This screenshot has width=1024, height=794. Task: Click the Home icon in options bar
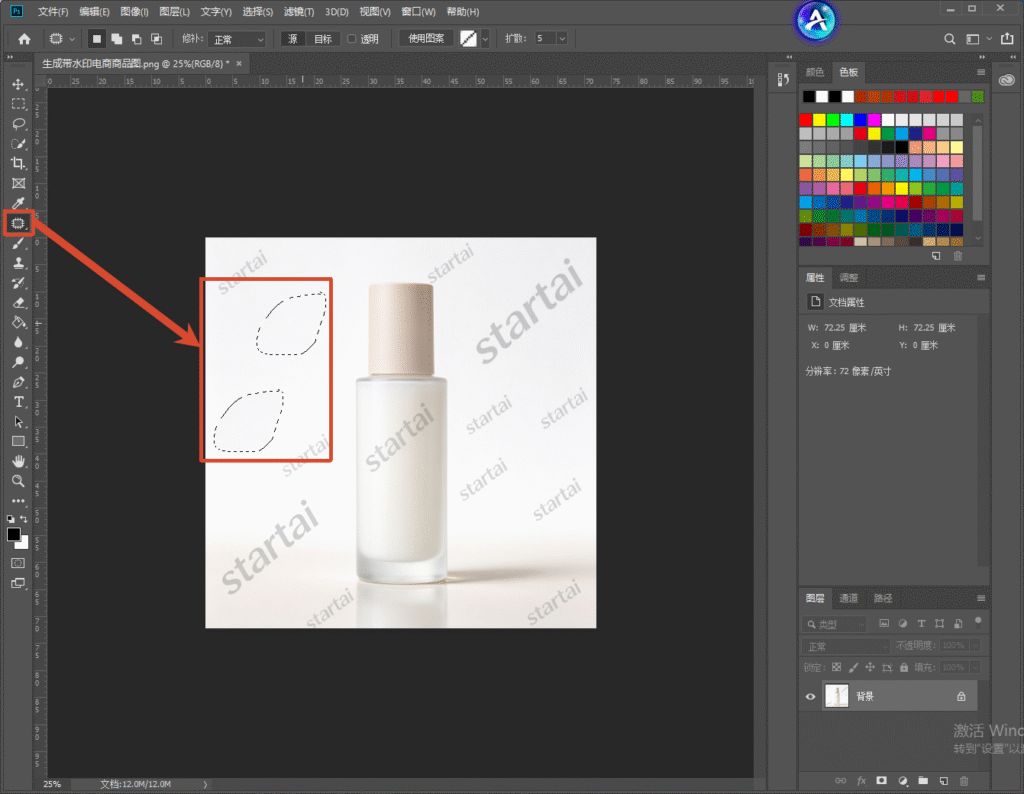pos(24,39)
